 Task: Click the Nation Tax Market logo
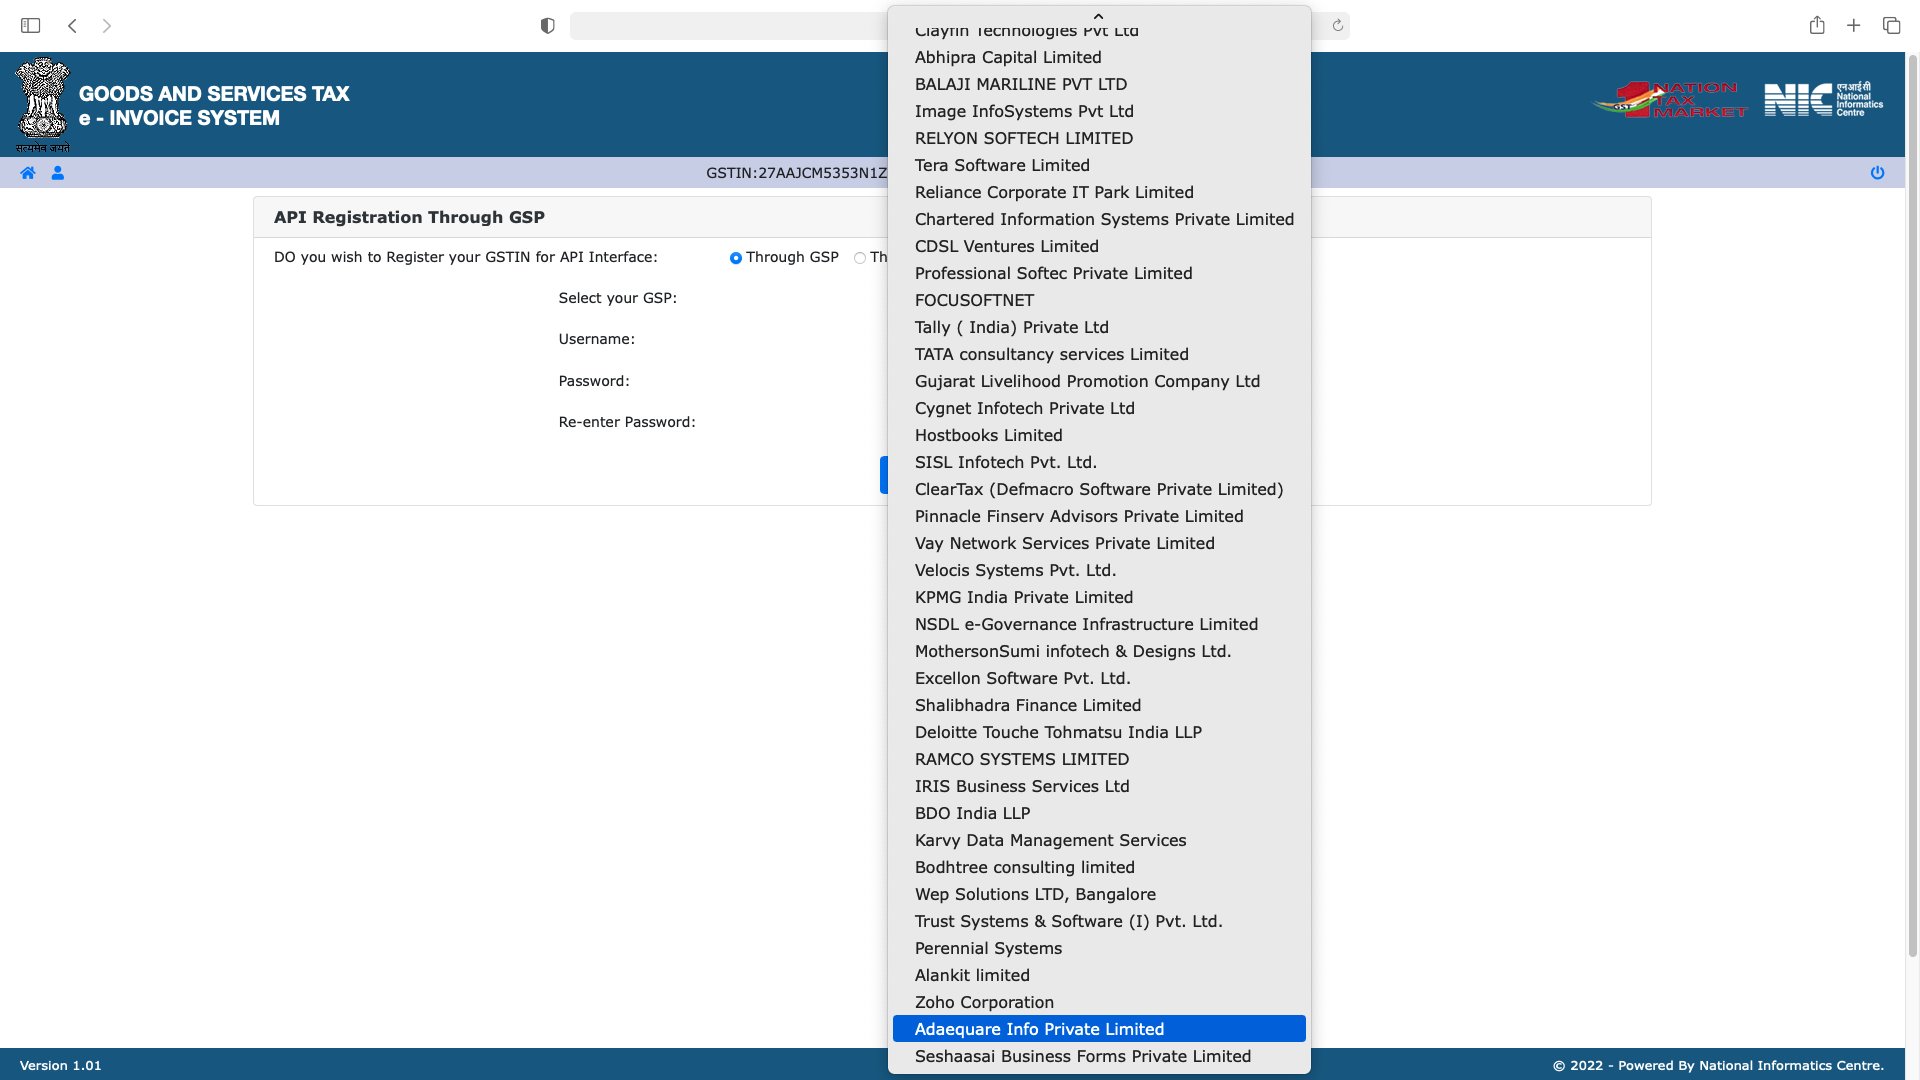1670,100
